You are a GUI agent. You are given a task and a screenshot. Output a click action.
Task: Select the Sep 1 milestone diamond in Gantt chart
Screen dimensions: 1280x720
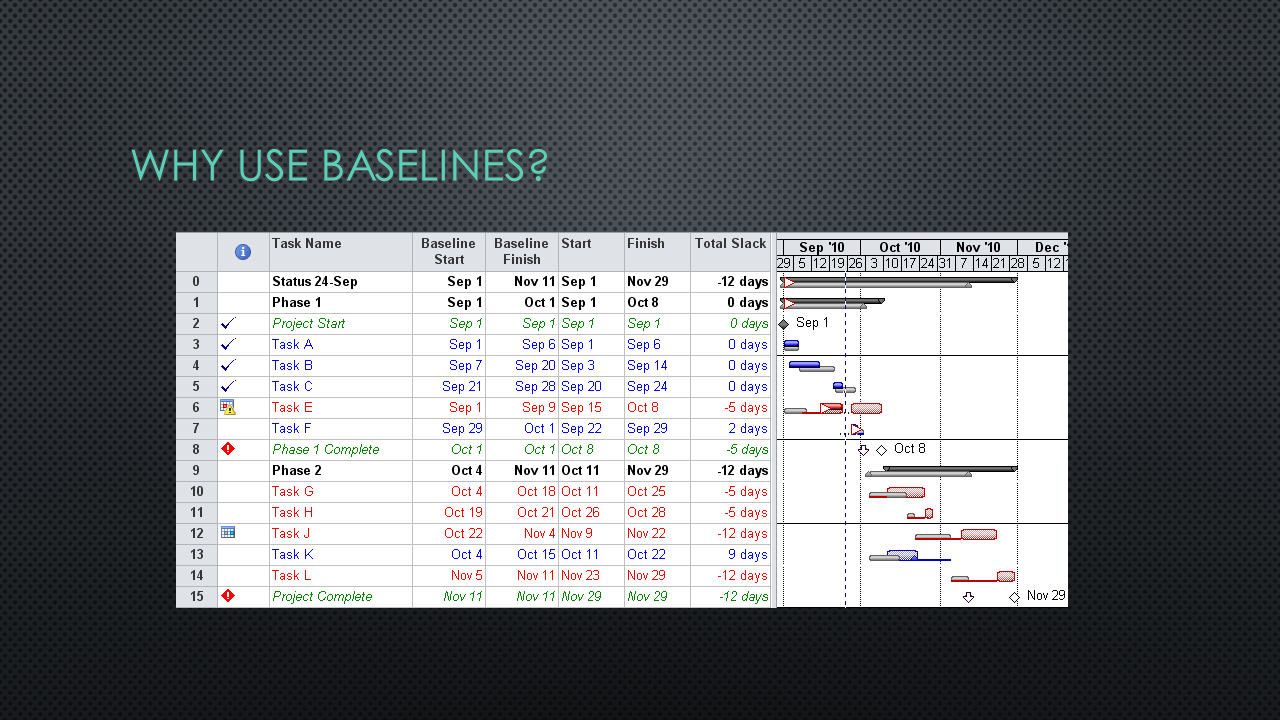[x=784, y=324]
